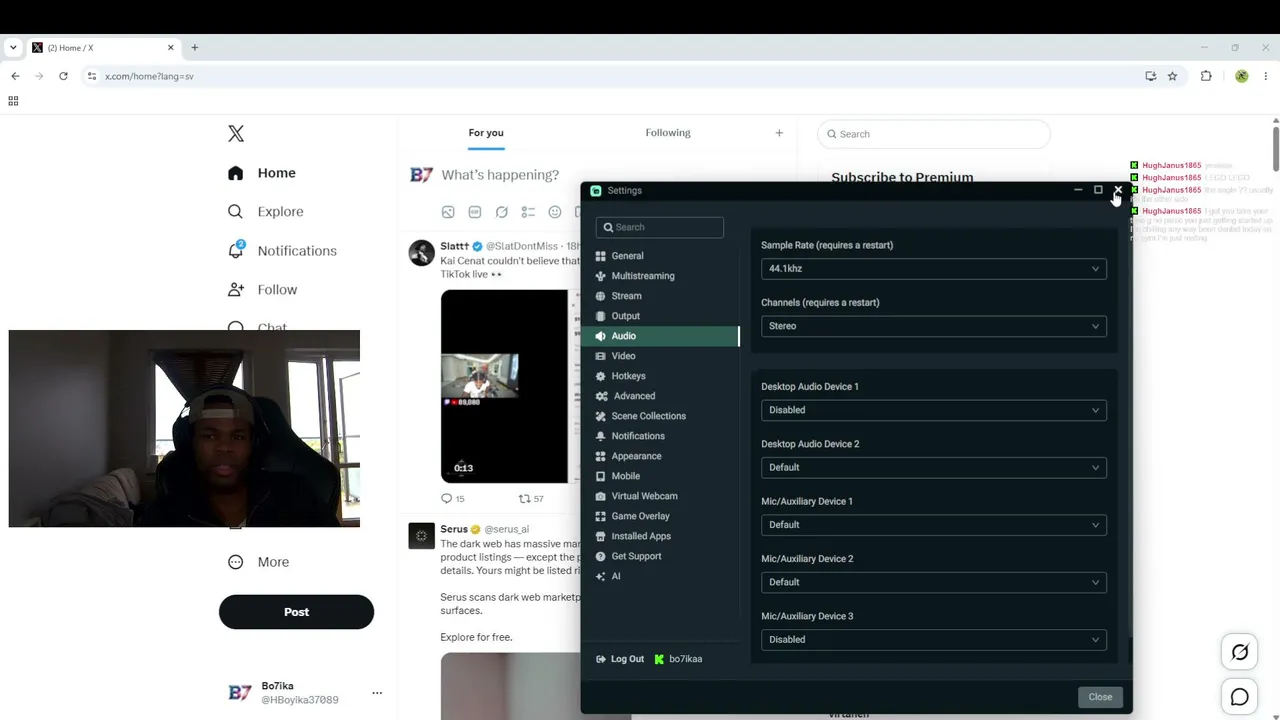The width and height of the screenshot is (1280, 720).
Task: Open Notifications in X navigation
Action: pyautogui.click(x=282, y=251)
